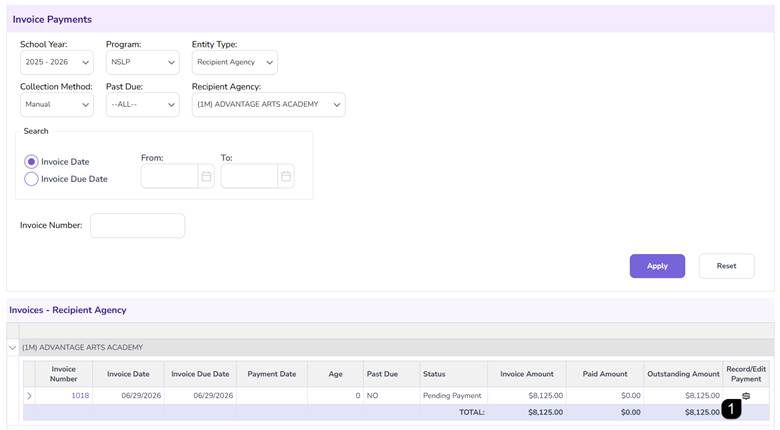
Task: Sort by Past Due column header
Action: click(x=391, y=374)
